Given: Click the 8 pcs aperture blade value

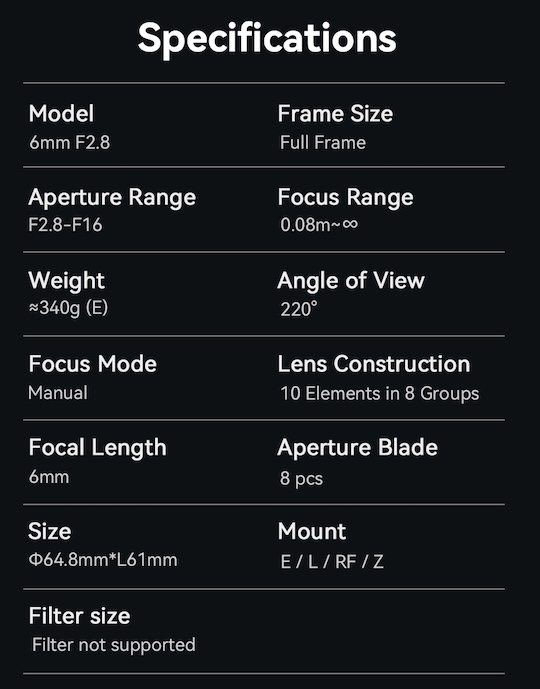Looking at the screenshot, I should click(x=301, y=478).
